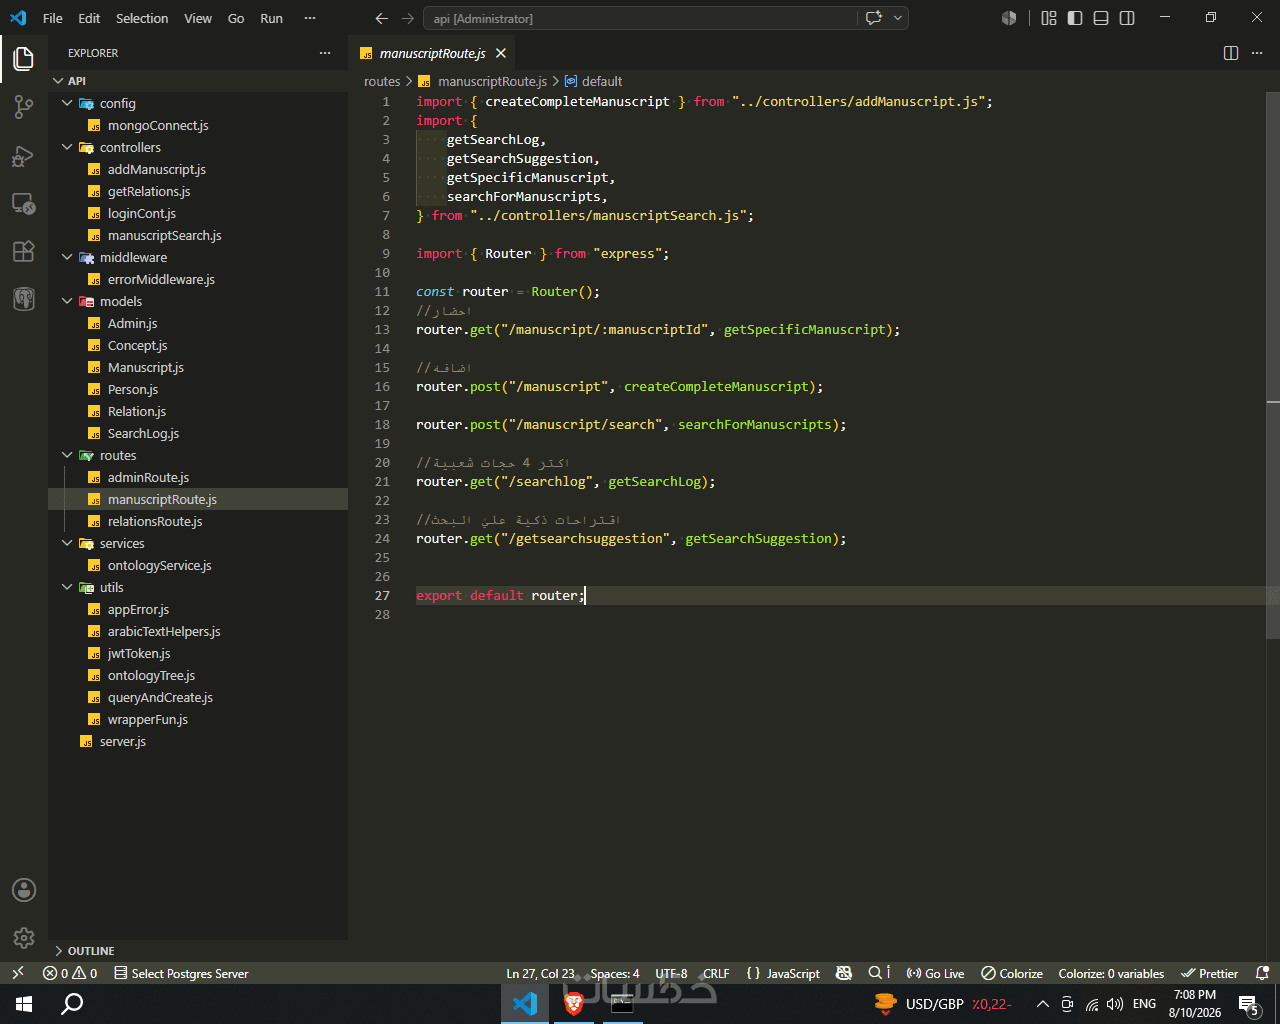Open the Explorer view in activity bar

pos(24,58)
